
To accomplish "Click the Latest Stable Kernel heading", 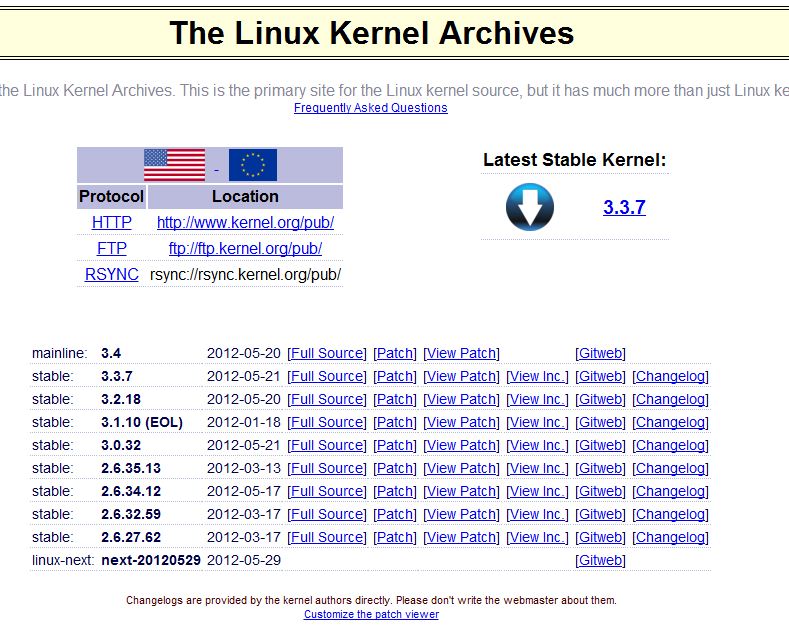I will click(x=575, y=160).
